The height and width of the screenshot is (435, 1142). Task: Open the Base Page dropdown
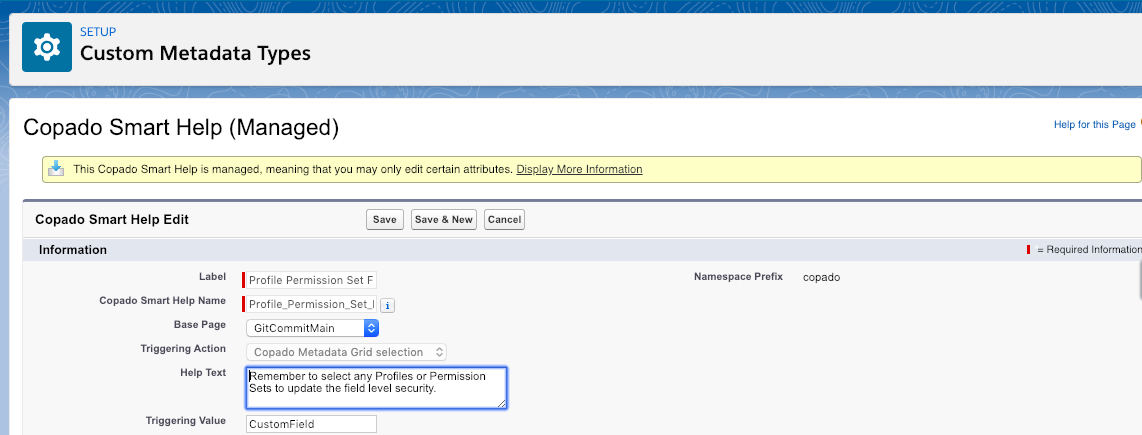(x=312, y=329)
